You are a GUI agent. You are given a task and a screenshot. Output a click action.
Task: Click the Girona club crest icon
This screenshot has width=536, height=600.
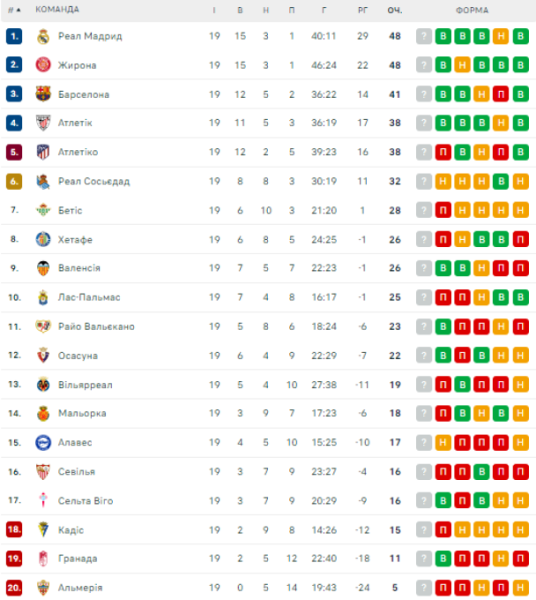(43, 65)
